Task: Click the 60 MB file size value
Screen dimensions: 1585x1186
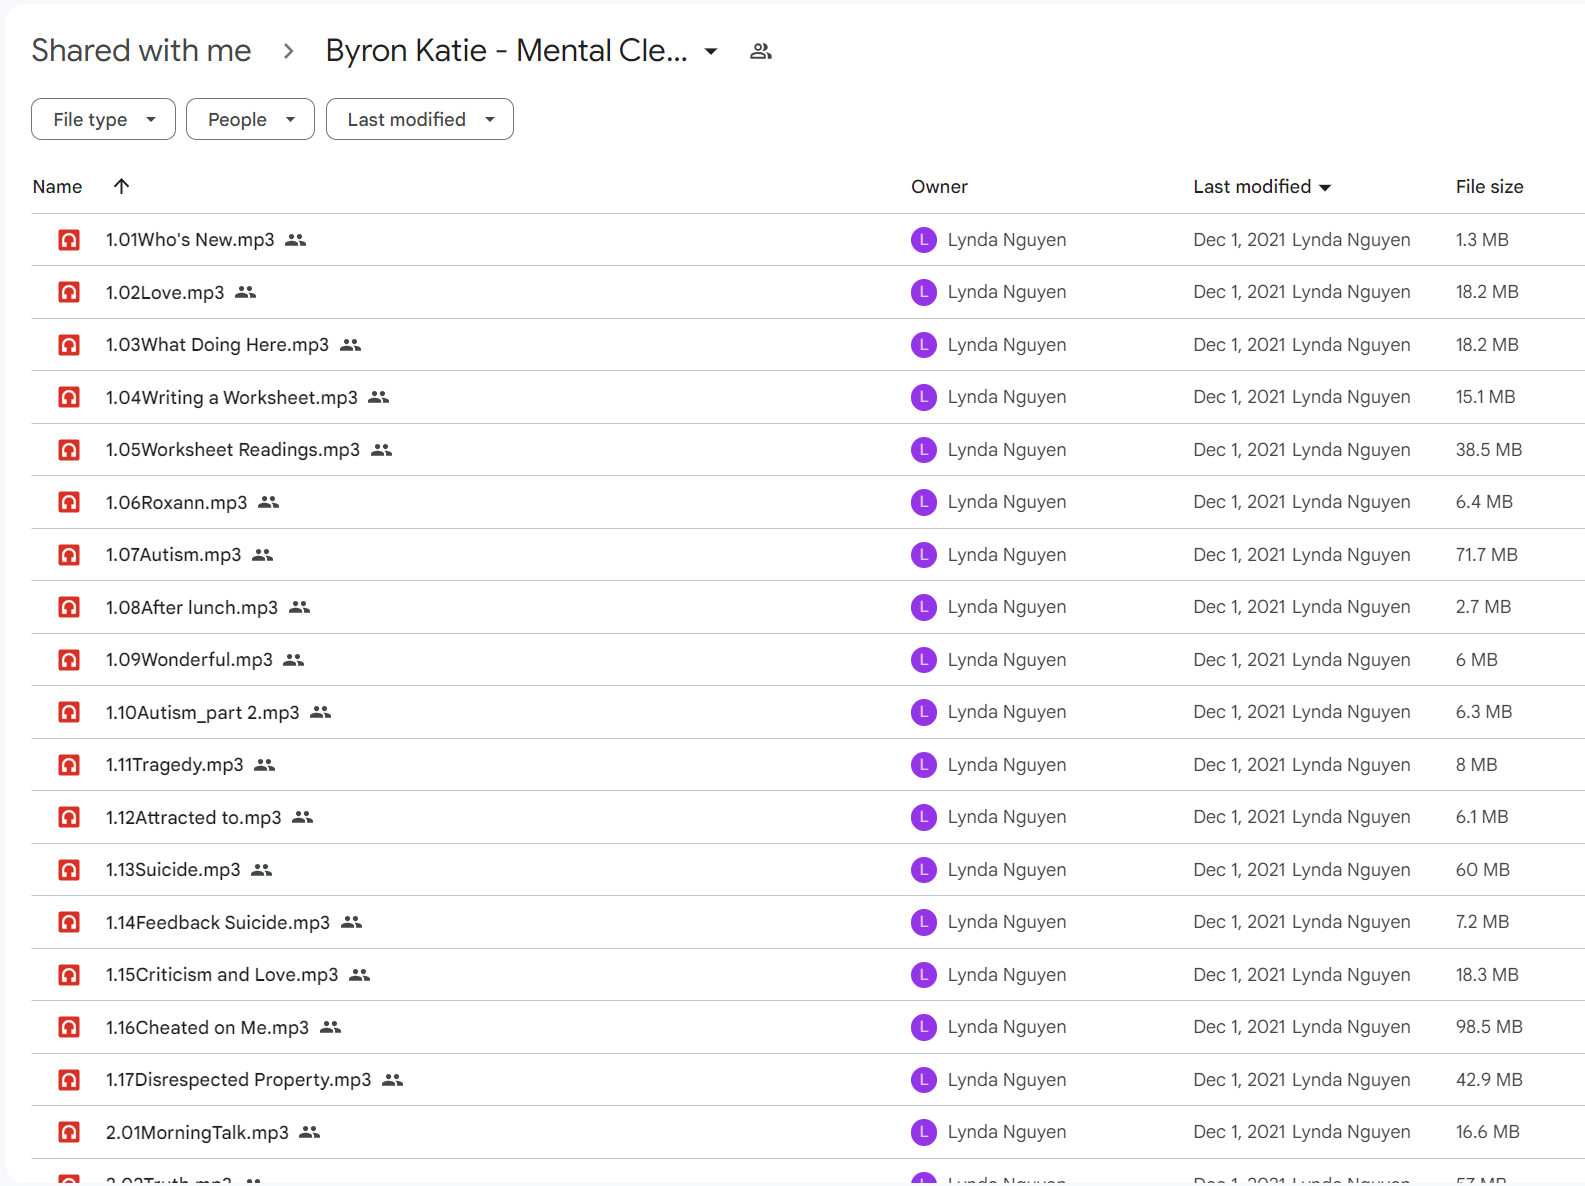Action: (x=1483, y=870)
